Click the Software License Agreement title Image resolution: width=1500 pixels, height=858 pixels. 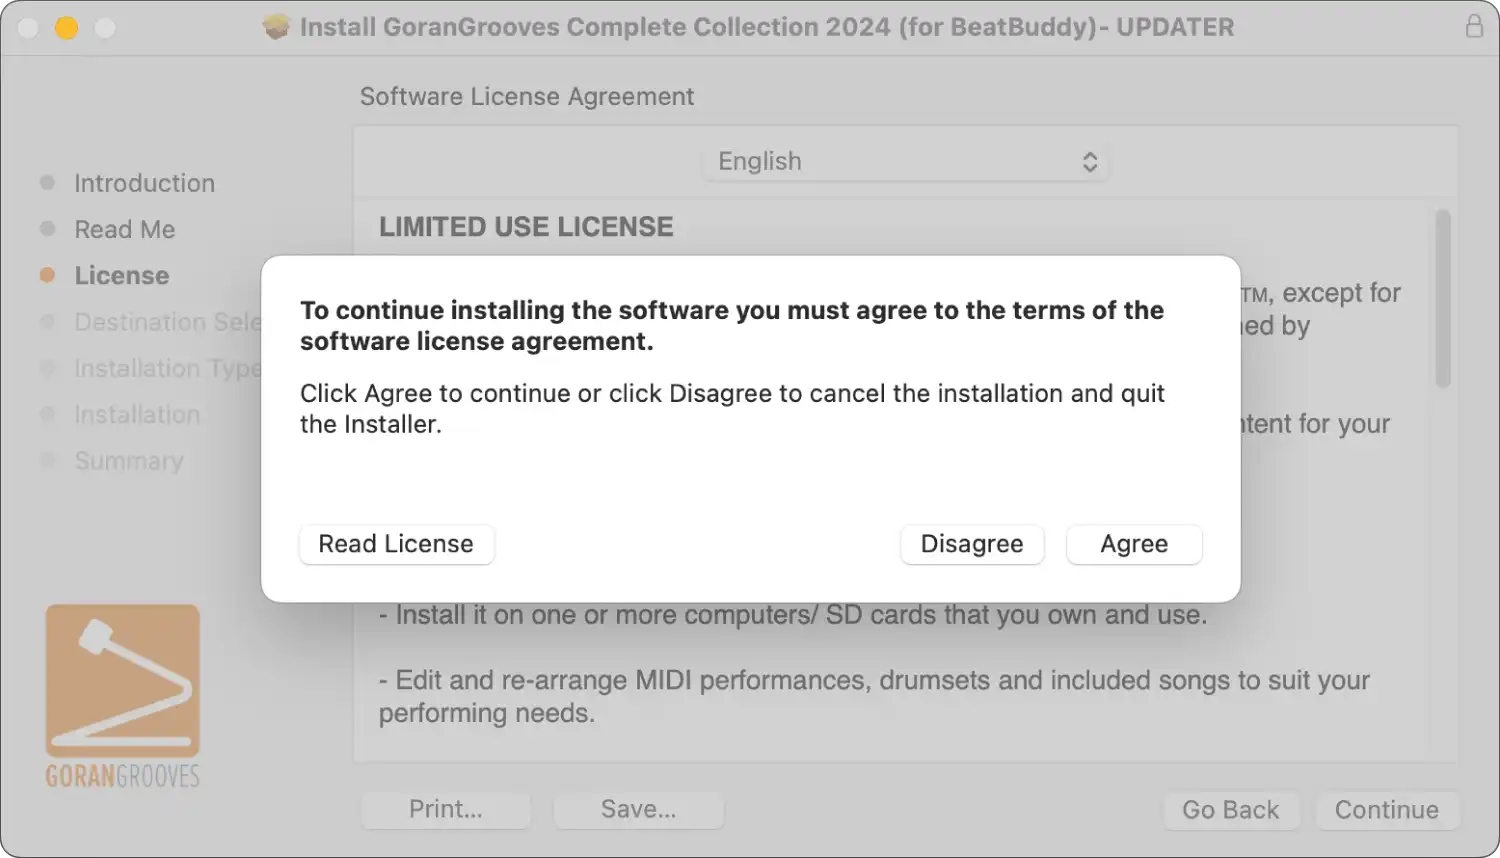[527, 97]
